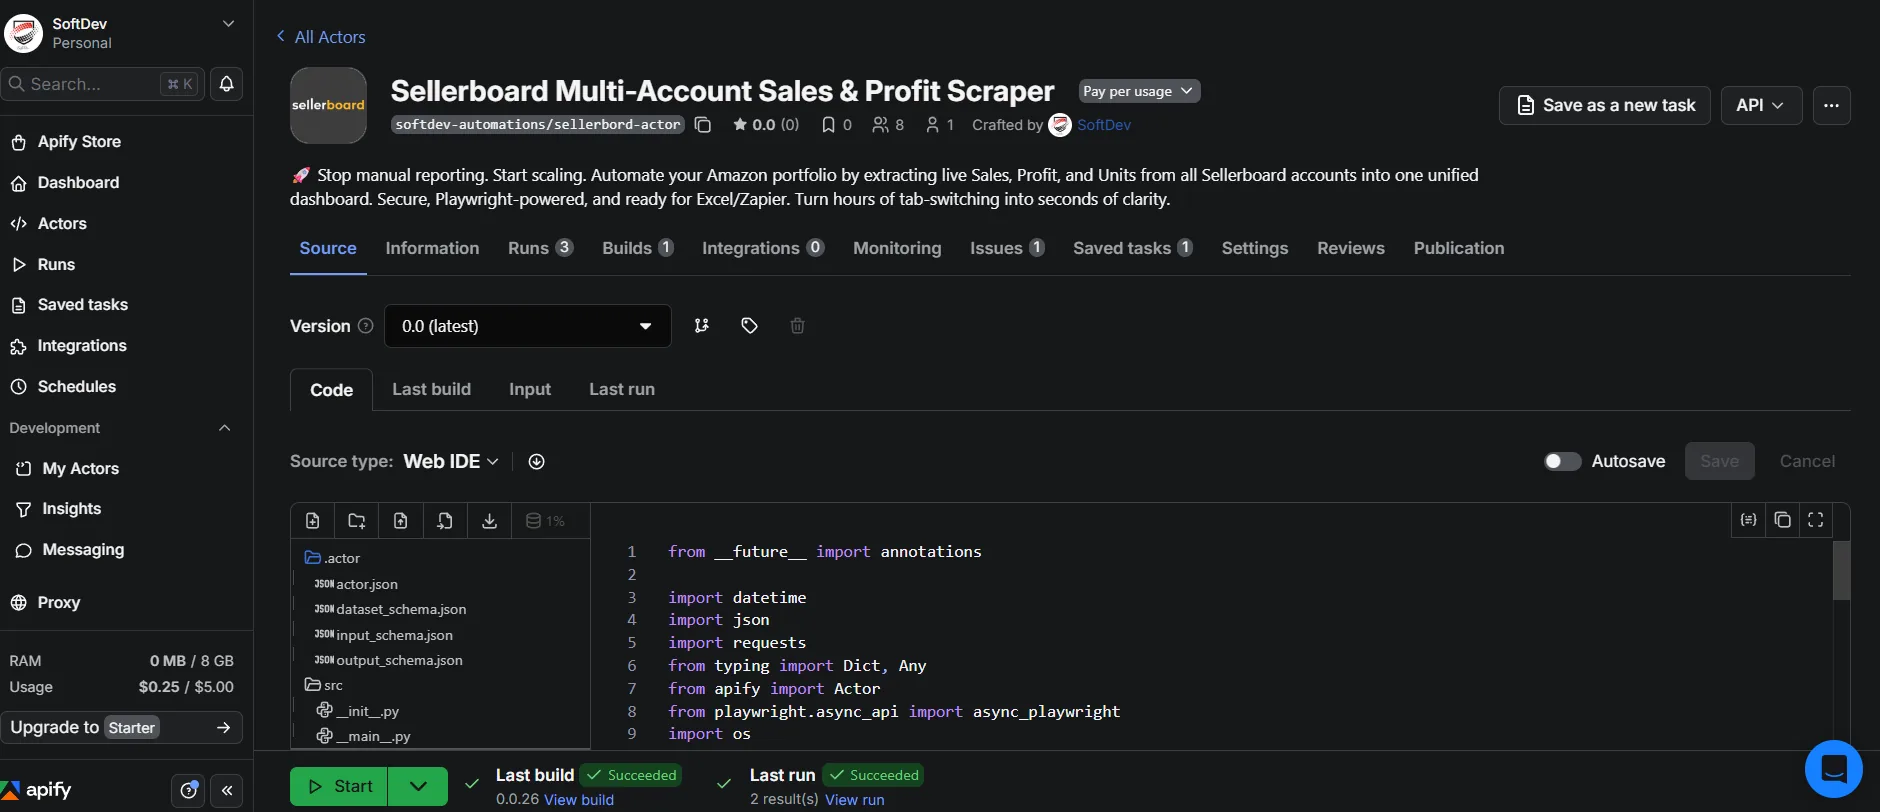
Task: Collapse the src folder in file tree
Action: coord(324,685)
